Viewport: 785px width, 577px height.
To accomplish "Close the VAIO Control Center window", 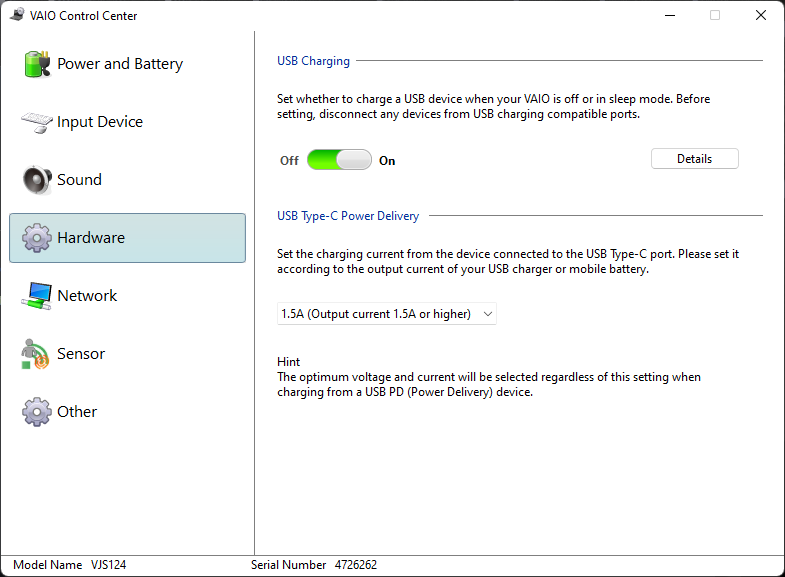I will click(x=761, y=15).
